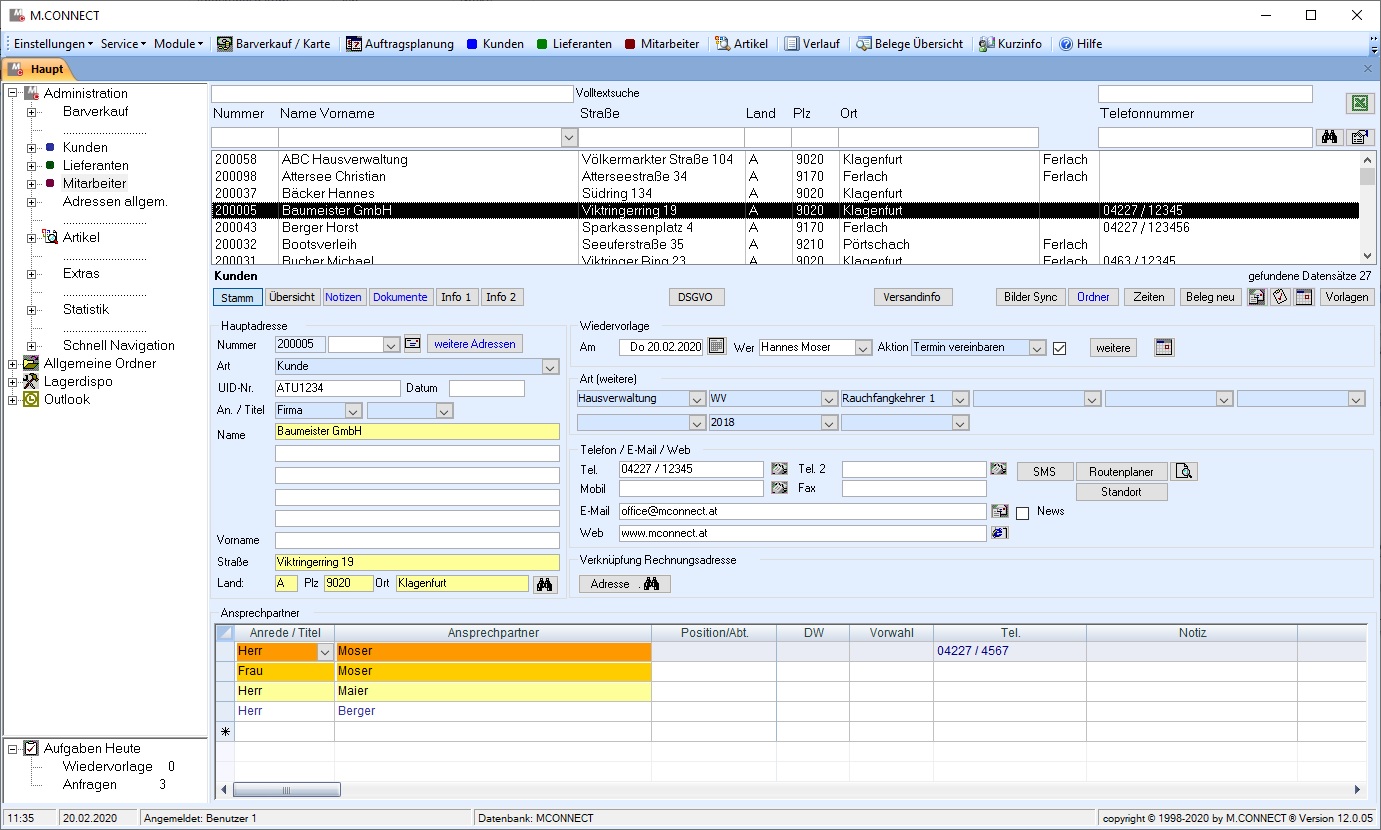Click the DSGVO button

click(696, 297)
